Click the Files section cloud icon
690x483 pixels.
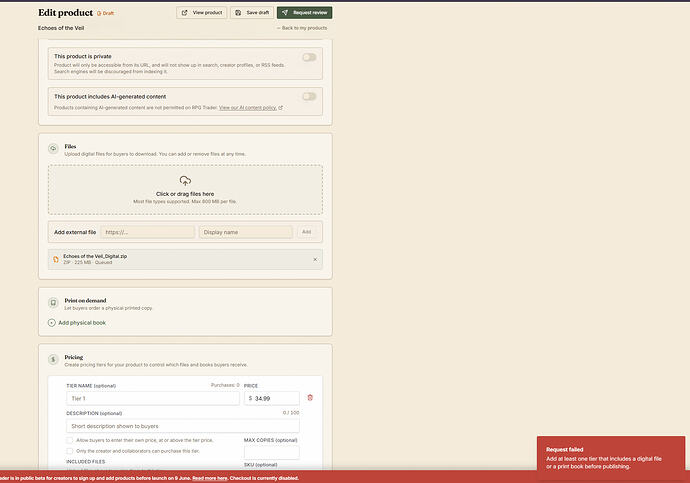[53, 149]
